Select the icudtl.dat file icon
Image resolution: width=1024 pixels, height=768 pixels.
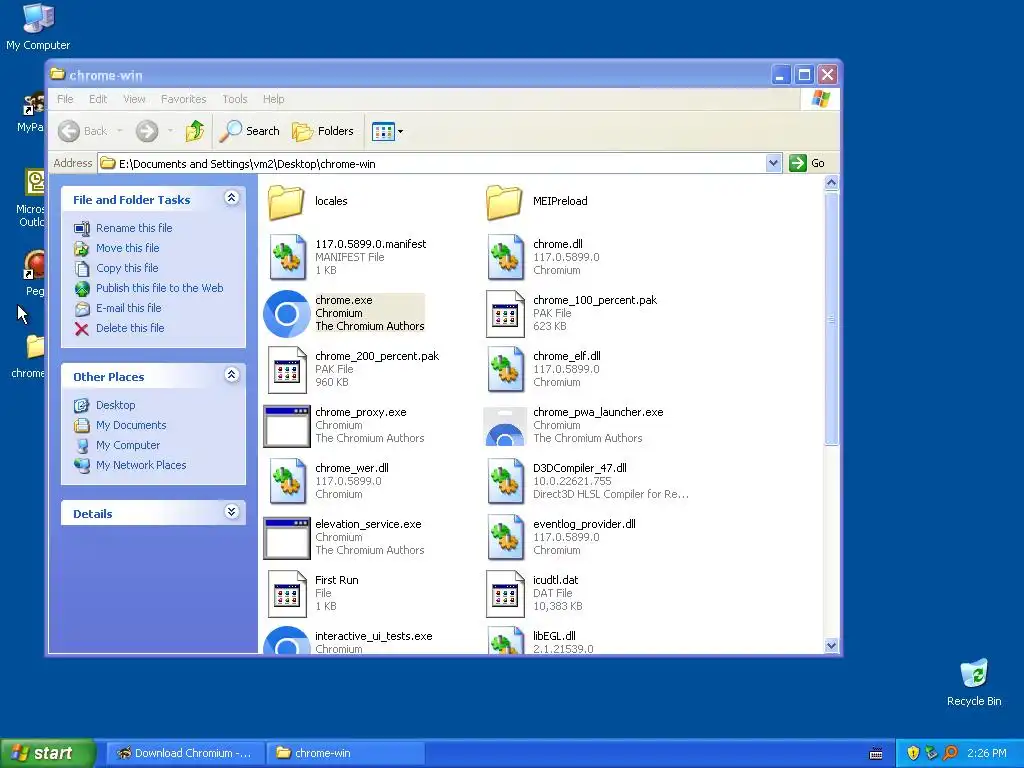coord(505,594)
